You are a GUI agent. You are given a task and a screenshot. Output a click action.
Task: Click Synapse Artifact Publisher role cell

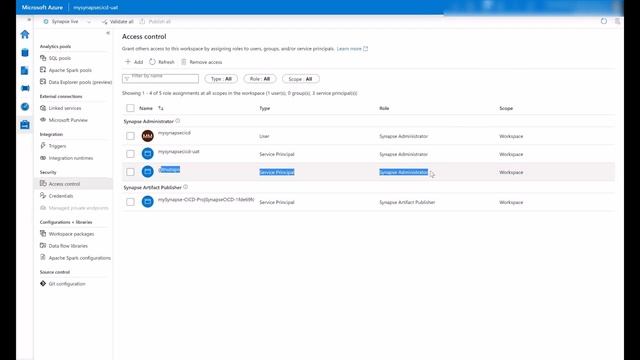[407, 202]
